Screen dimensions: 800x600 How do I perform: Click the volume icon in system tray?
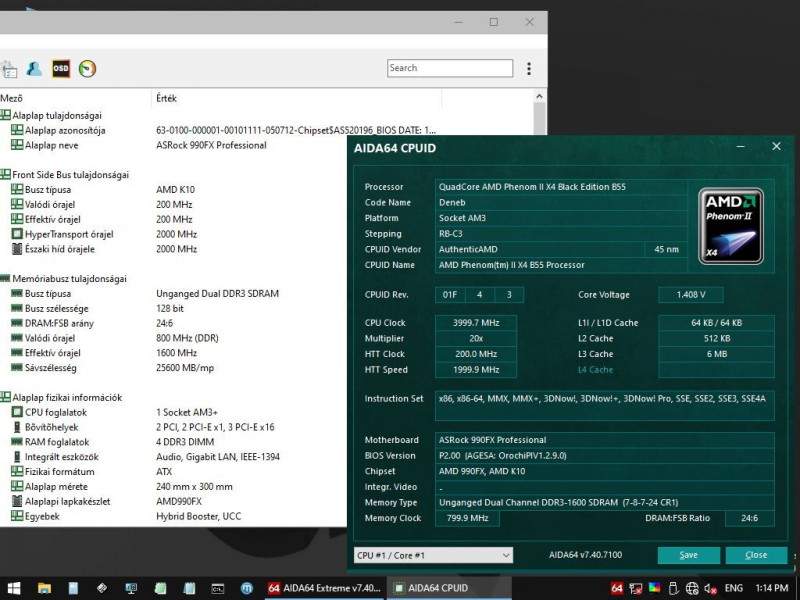(x=710, y=588)
